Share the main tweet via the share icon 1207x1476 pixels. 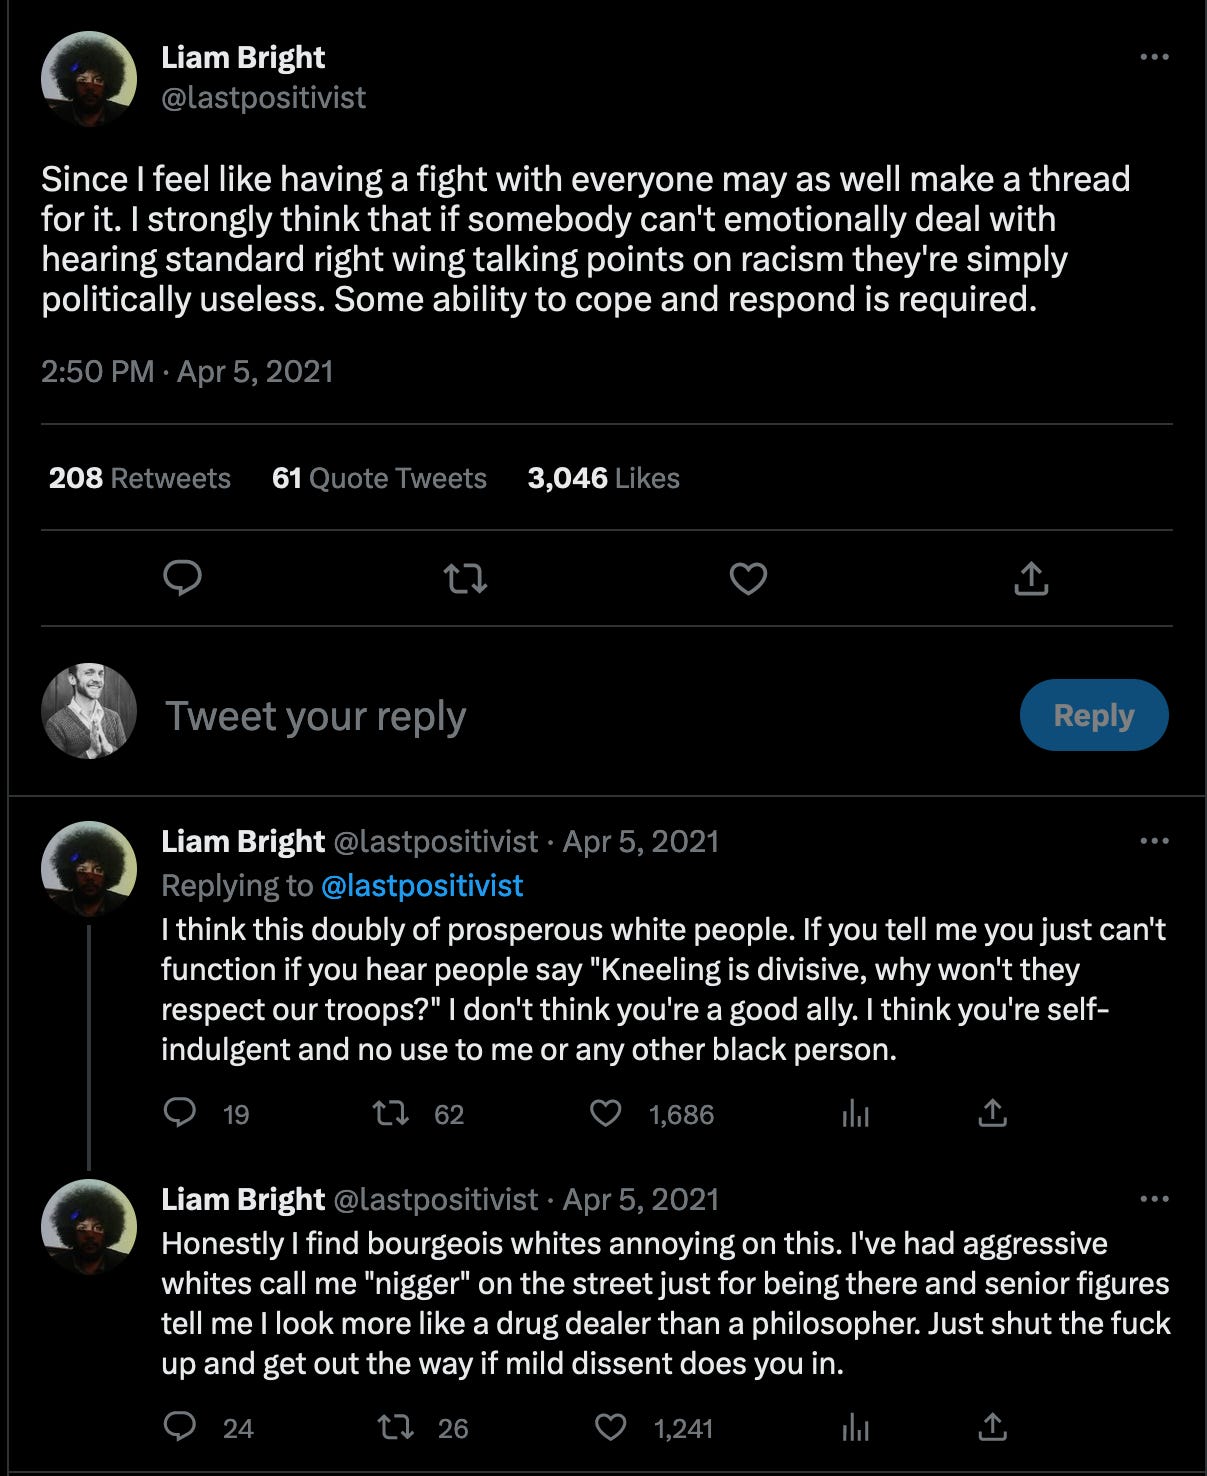(x=1031, y=578)
